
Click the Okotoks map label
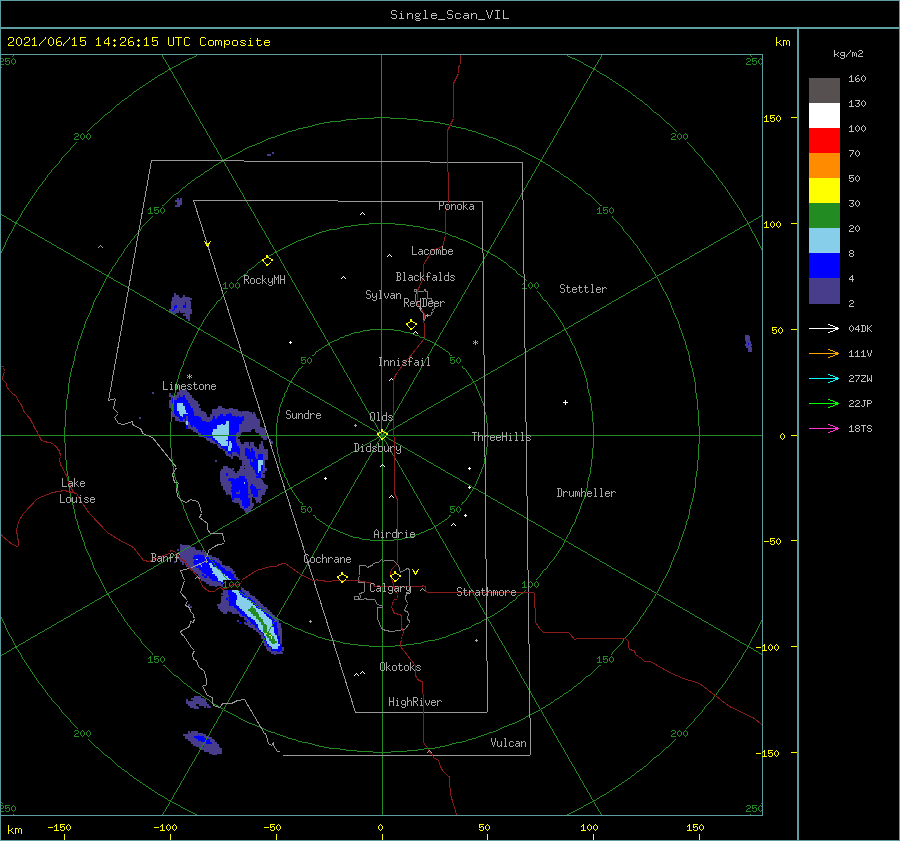(x=400, y=667)
